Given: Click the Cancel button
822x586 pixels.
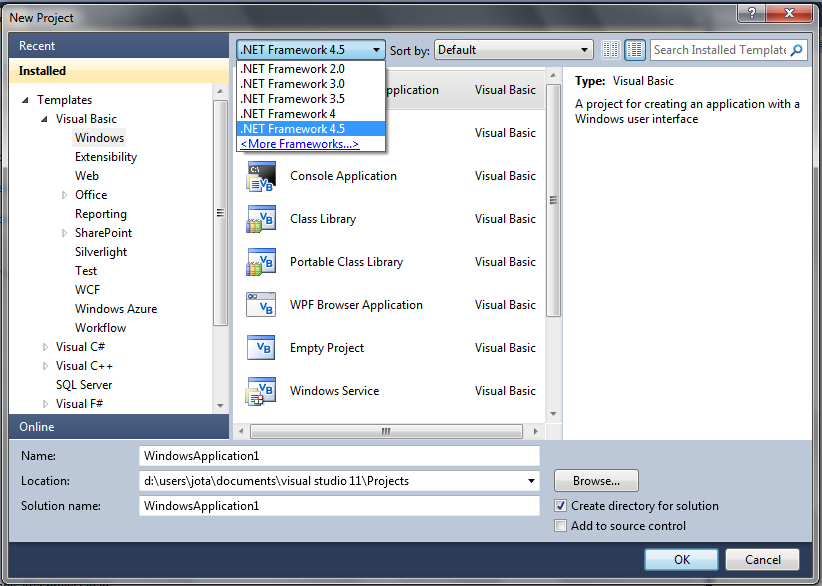Looking at the screenshot, I should pyautogui.click(x=762, y=560).
